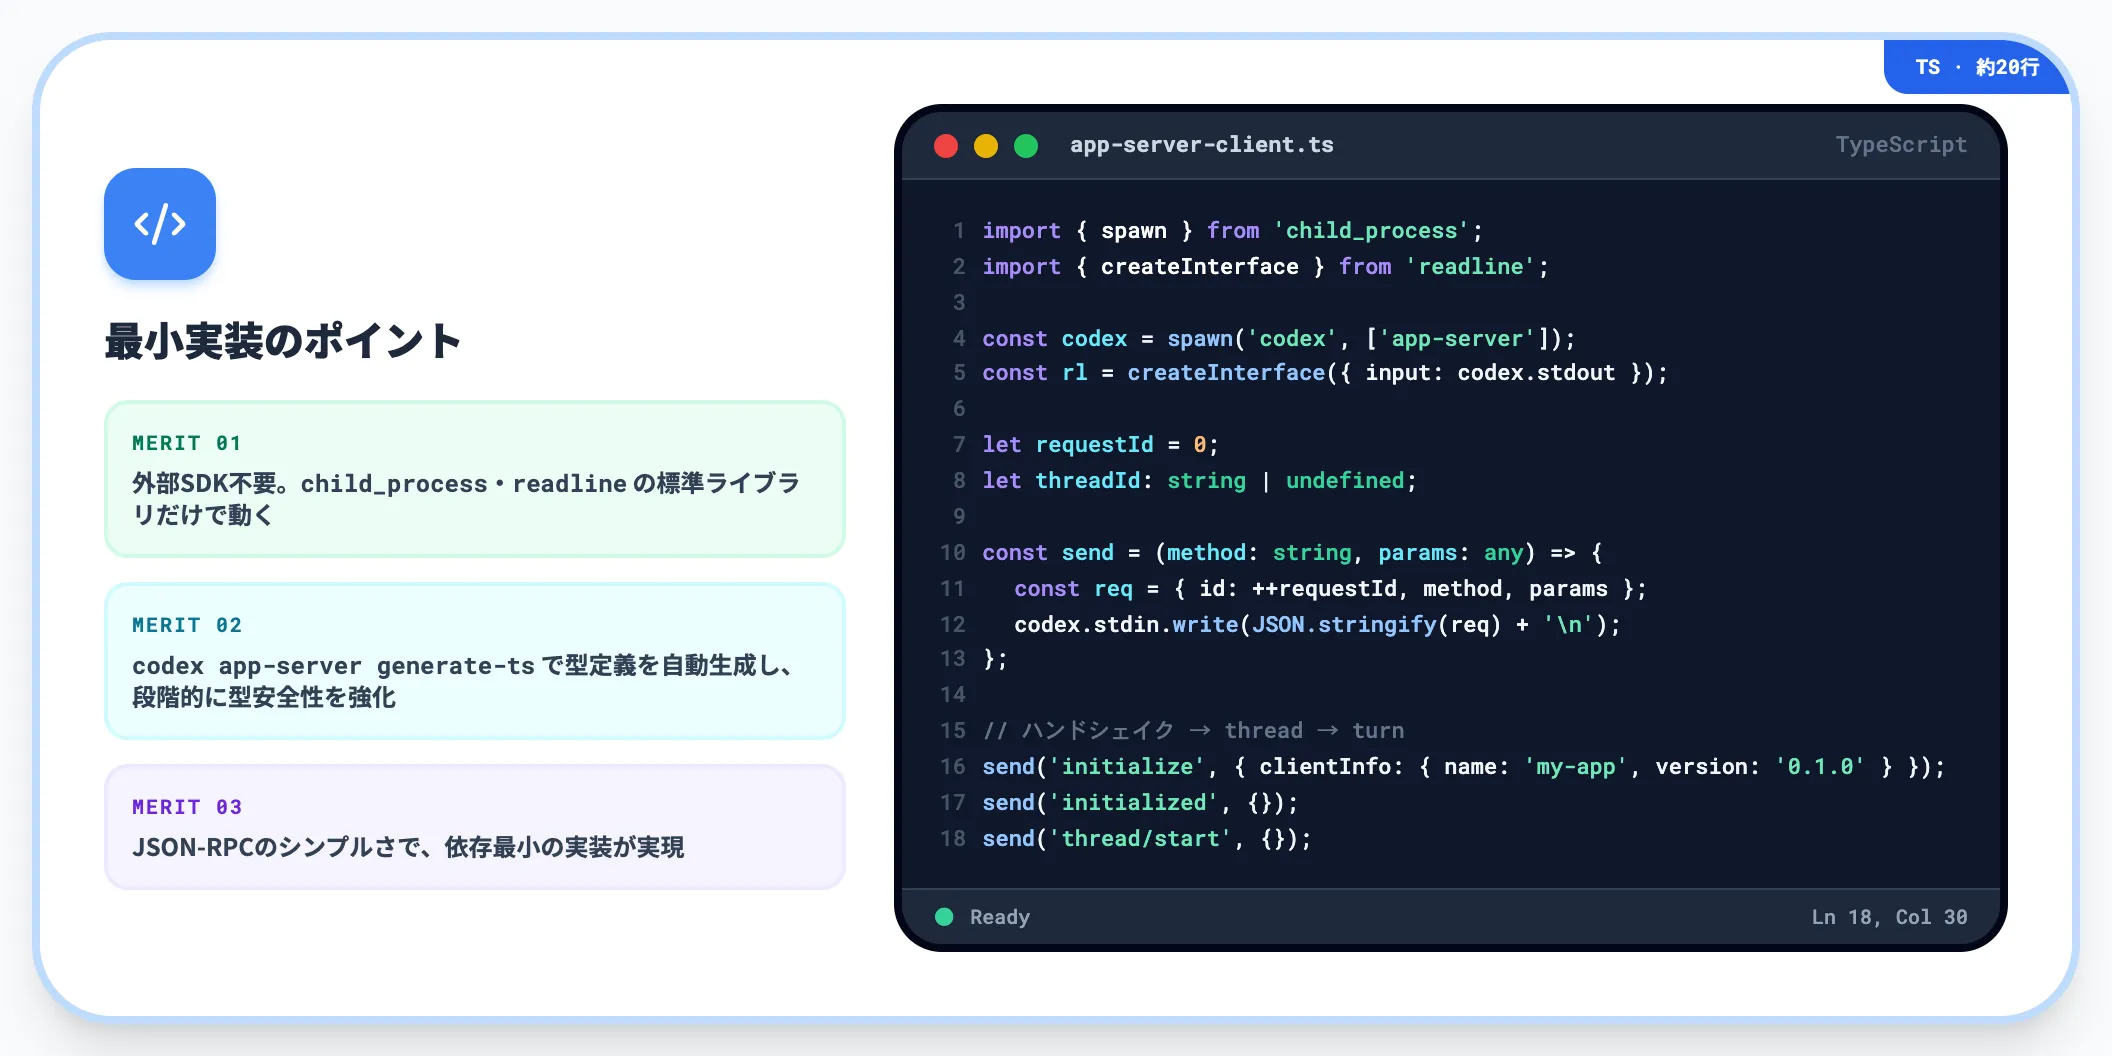The image size is (2112, 1056).
Task: Click the TypeScript language label
Action: 1901,145
